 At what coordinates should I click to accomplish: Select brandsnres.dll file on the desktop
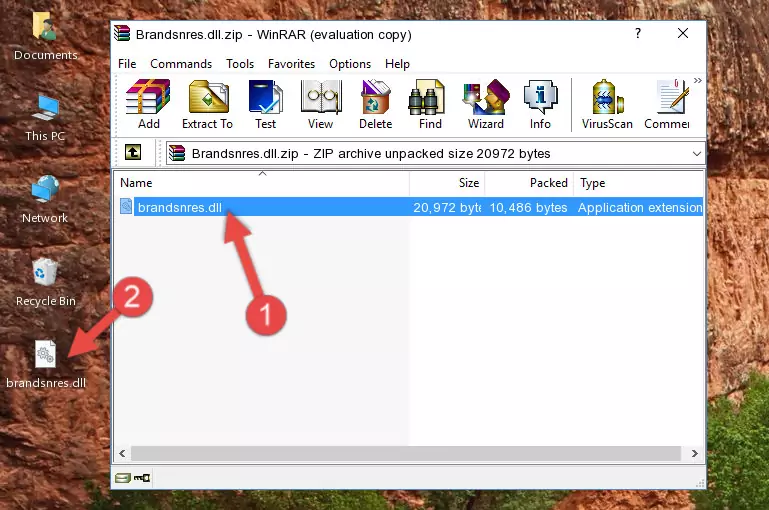point(46,364)
